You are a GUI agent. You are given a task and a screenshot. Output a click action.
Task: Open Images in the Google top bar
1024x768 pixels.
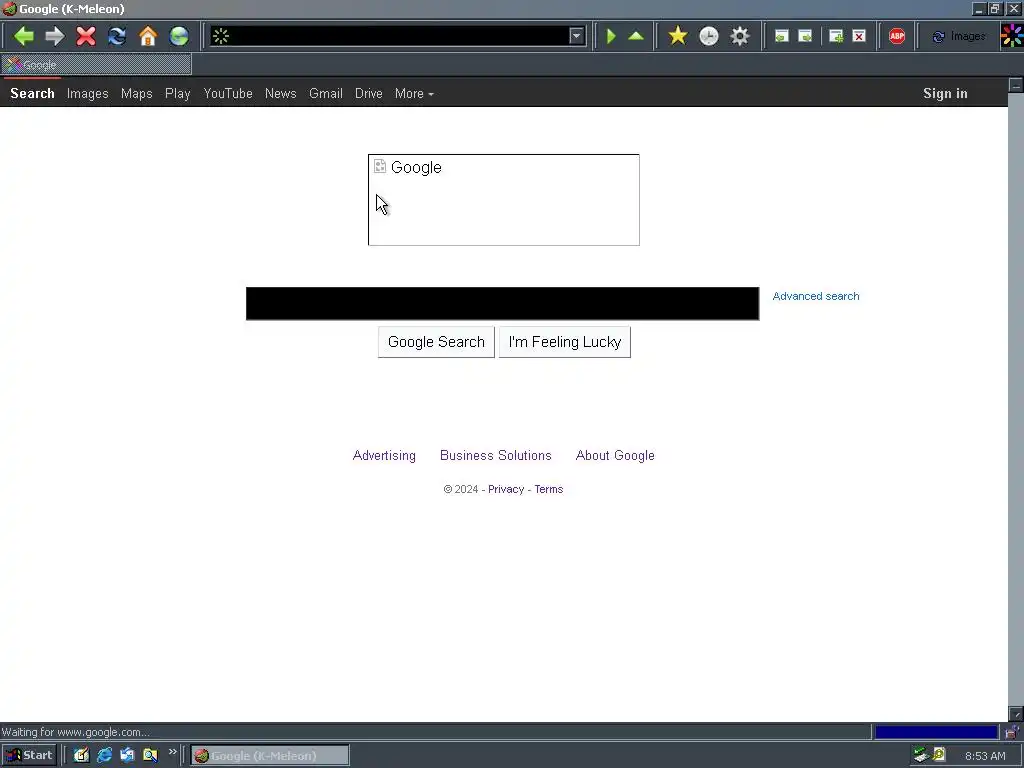[88, 93]
